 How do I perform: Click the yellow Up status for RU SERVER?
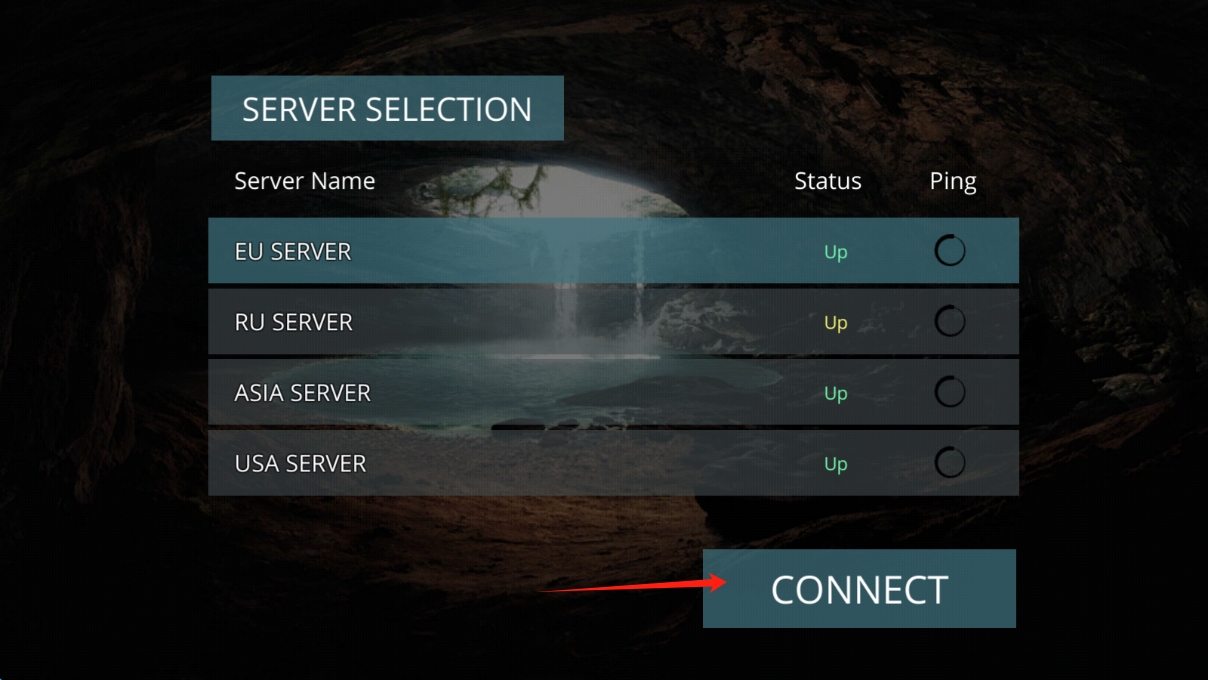836,323
